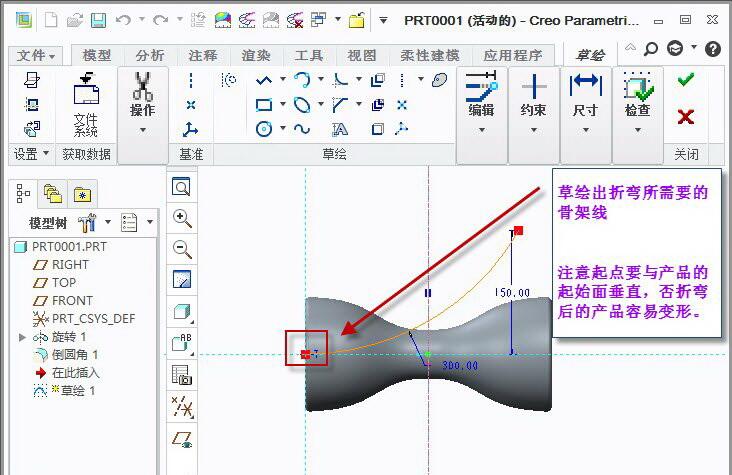Select the Rectangle sketch tool

click(264, 105)
